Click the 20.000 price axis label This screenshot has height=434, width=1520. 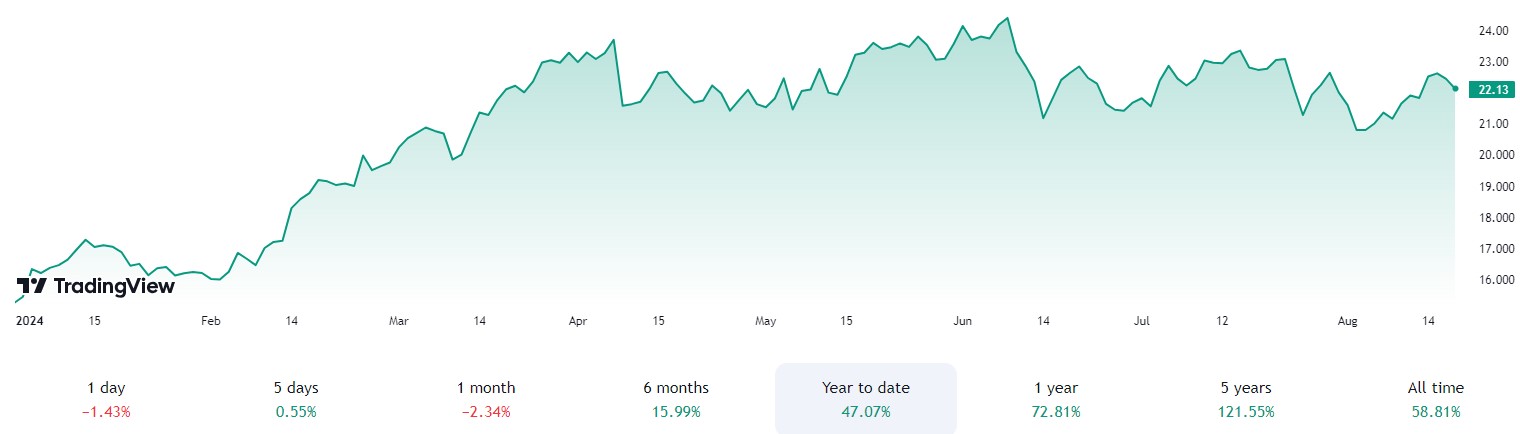click(1492, 155)
